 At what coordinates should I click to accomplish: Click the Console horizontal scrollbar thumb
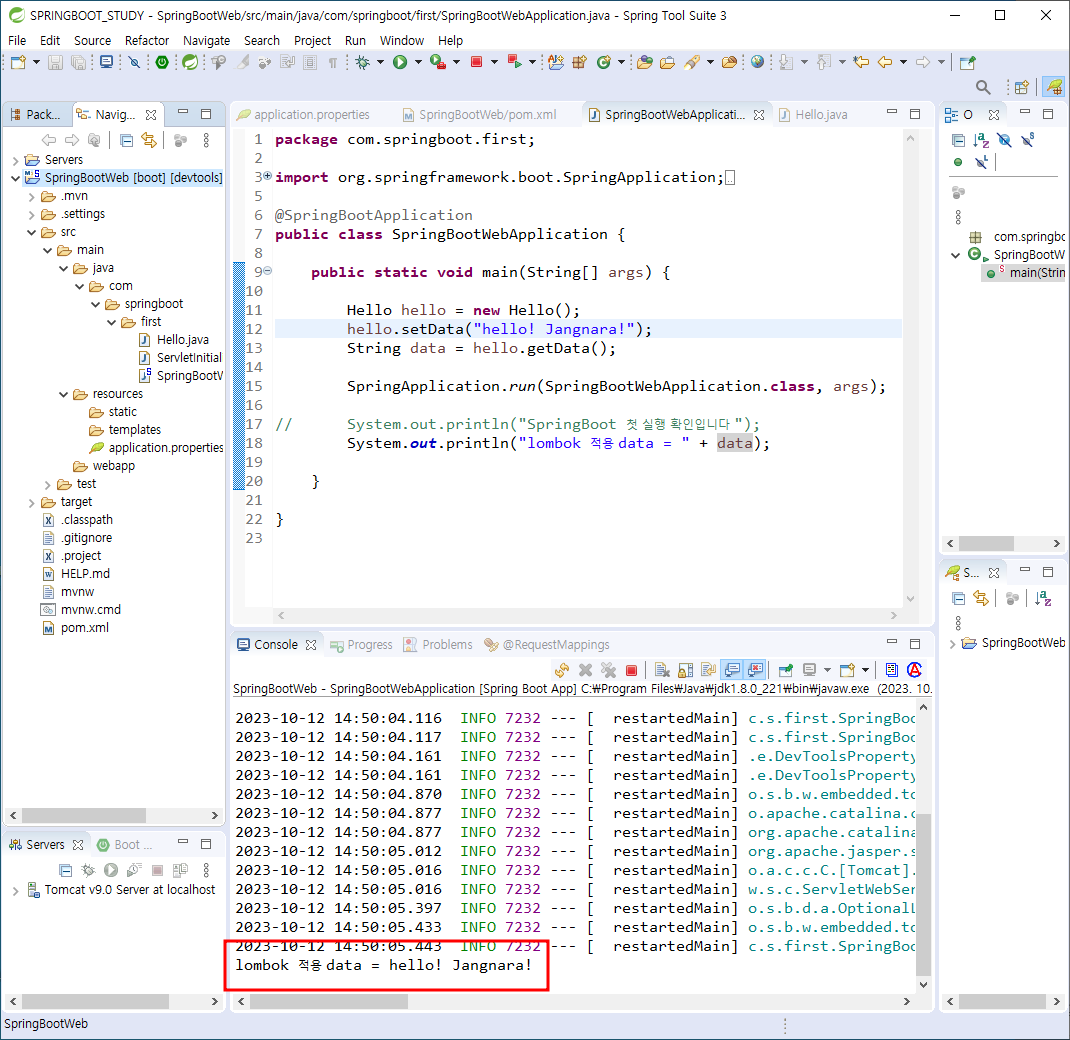[x=329, y=1001]
